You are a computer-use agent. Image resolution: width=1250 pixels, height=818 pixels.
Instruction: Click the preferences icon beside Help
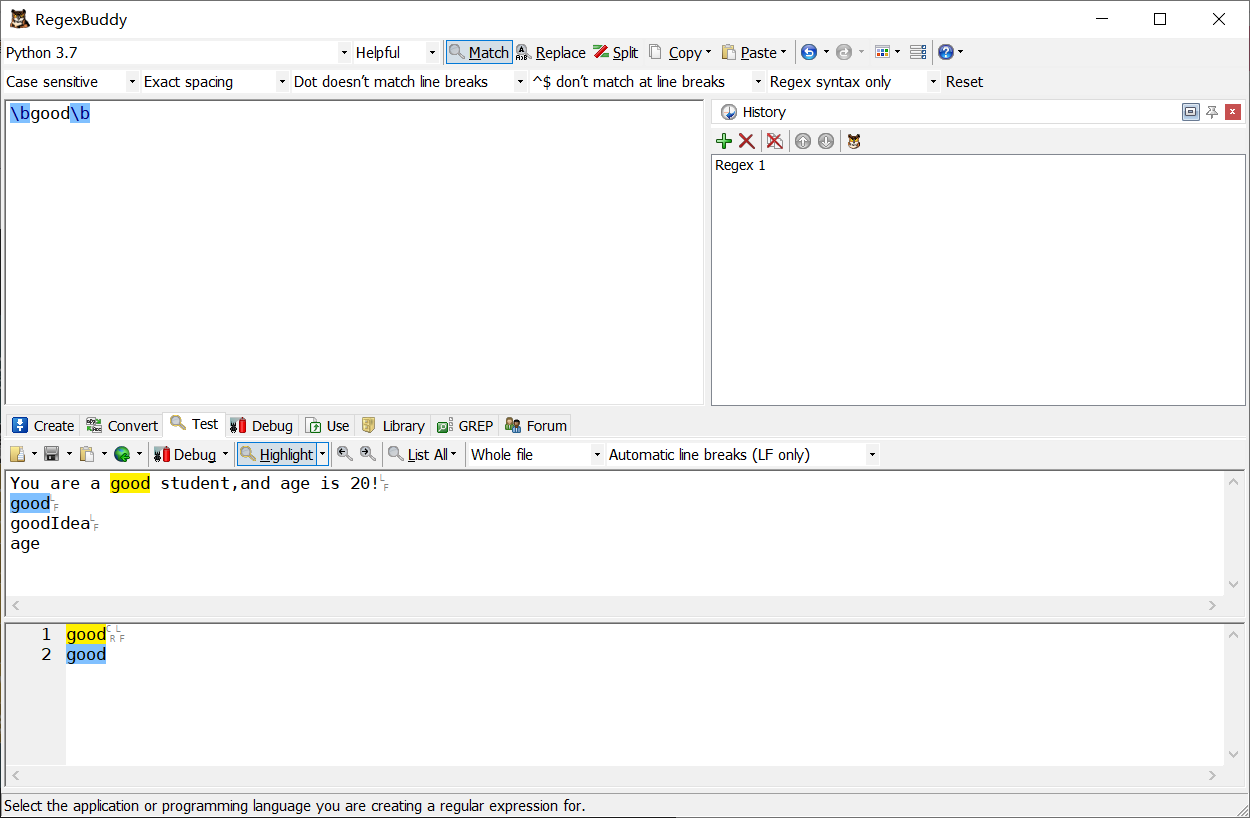(x=918, y=52)
